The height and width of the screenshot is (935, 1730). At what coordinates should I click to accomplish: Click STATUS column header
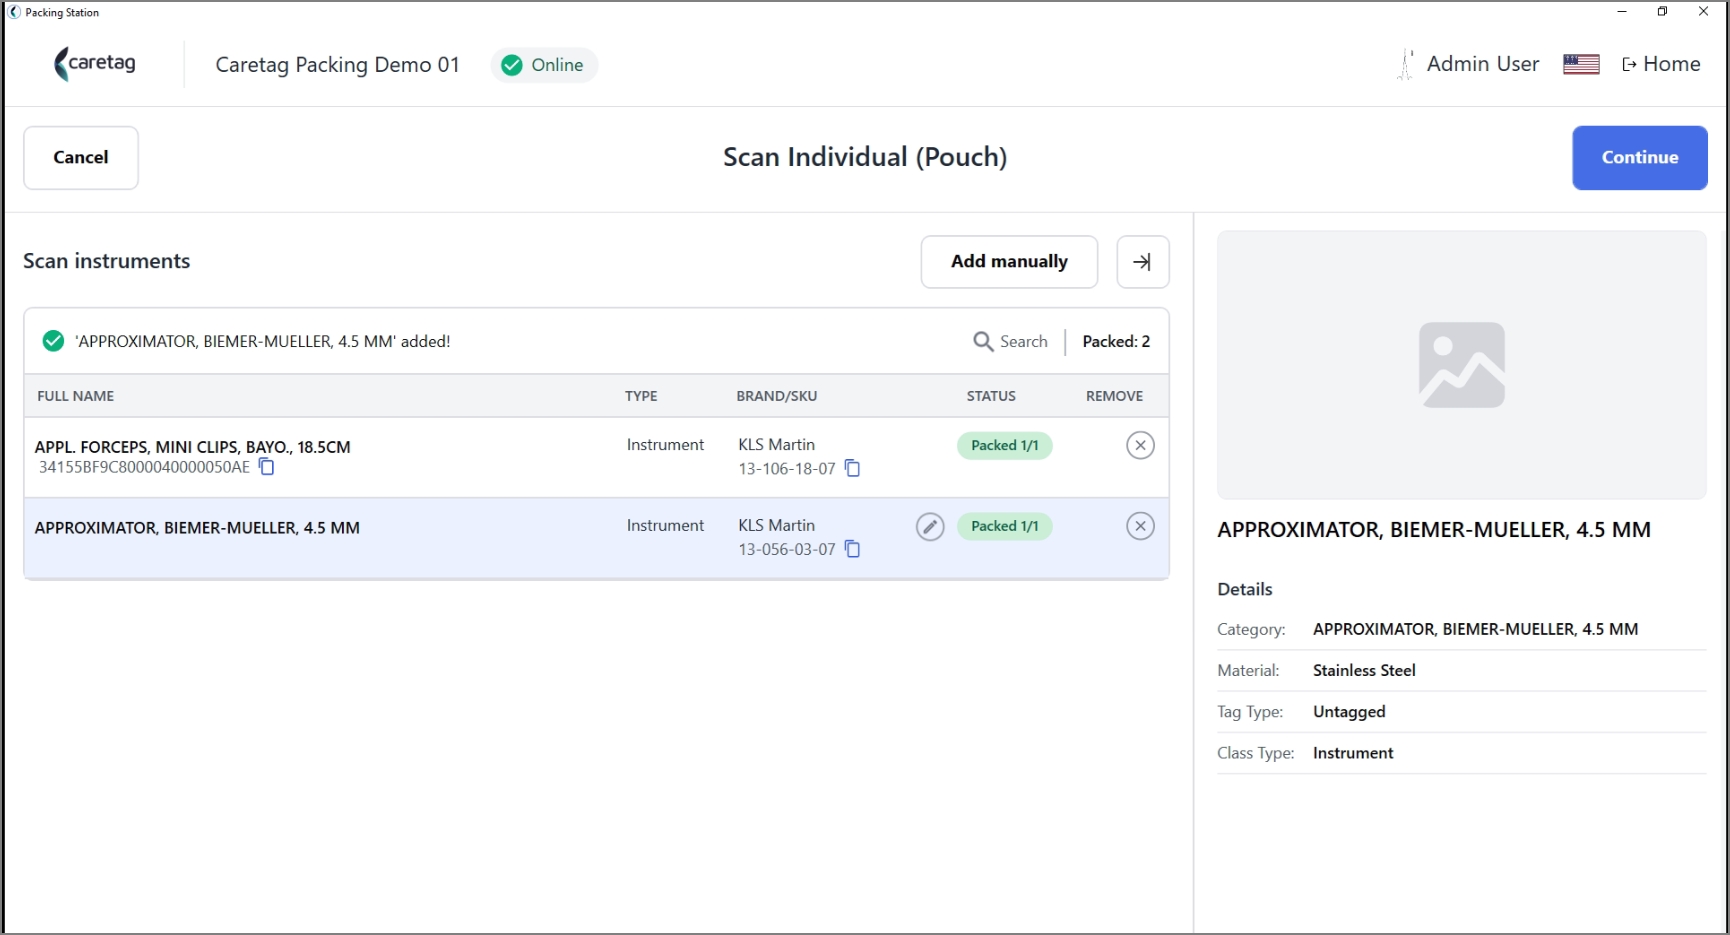click(991, 396)
